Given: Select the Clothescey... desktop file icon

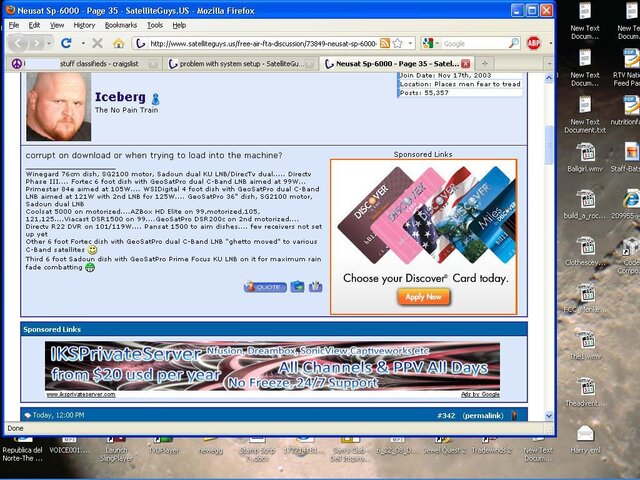Looking at the screenshot, I should pyautogui.click(x=585, y=251).
